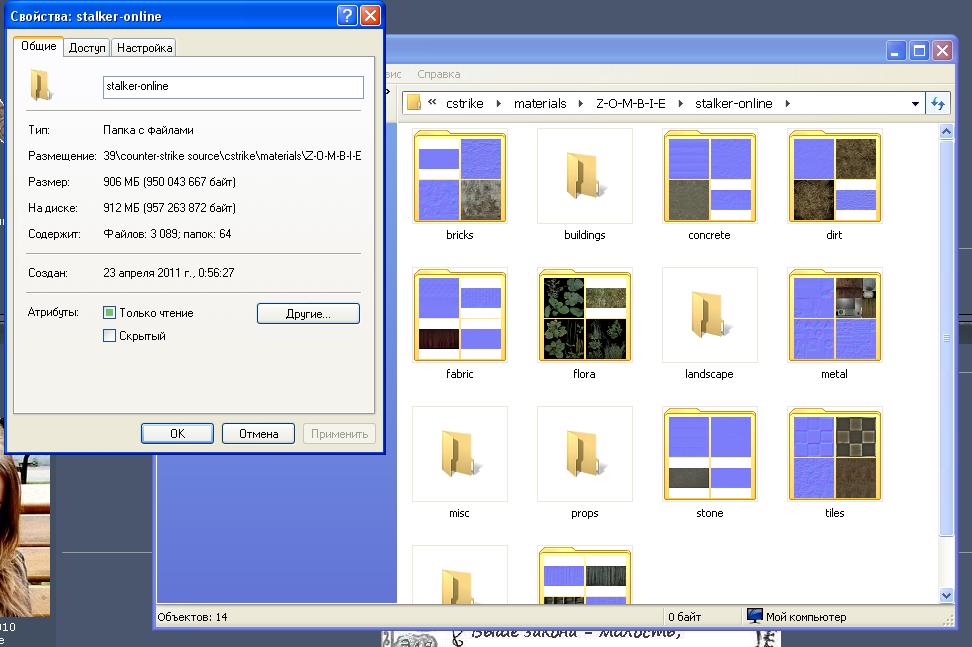Open the stone folder thumbnail
The height and width of the screenshot is (647, 972).
710,454
